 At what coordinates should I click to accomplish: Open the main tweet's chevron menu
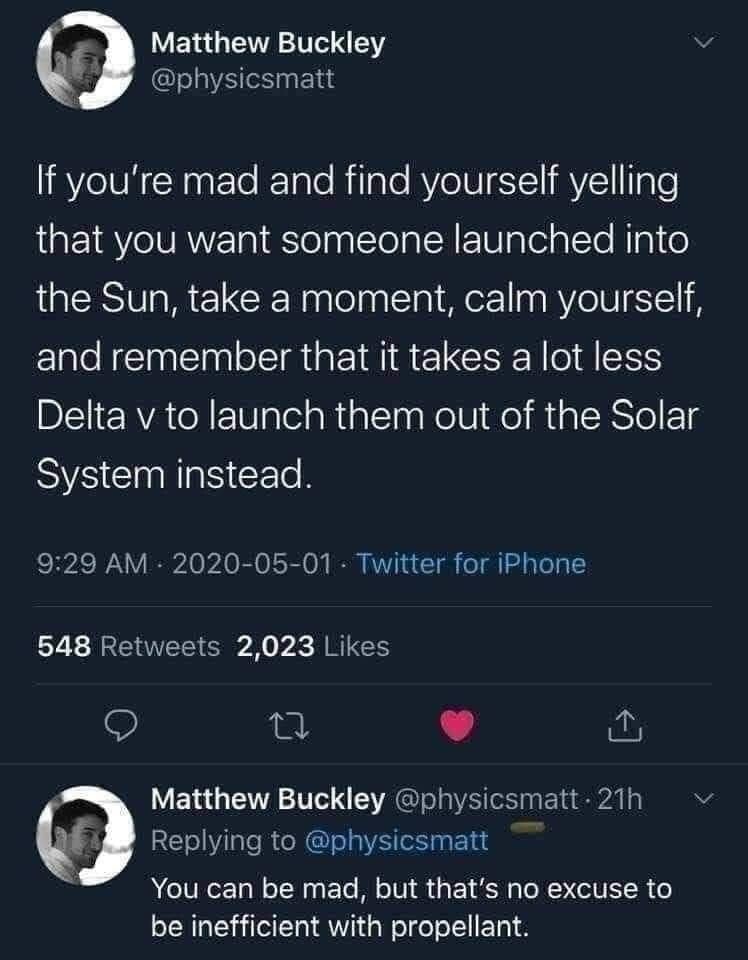[703, 42]
